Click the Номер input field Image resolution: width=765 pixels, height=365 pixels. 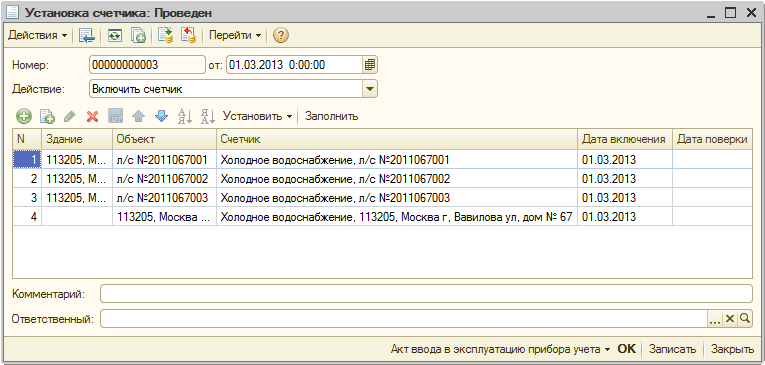pyautogui.click(x=147, y=64)
